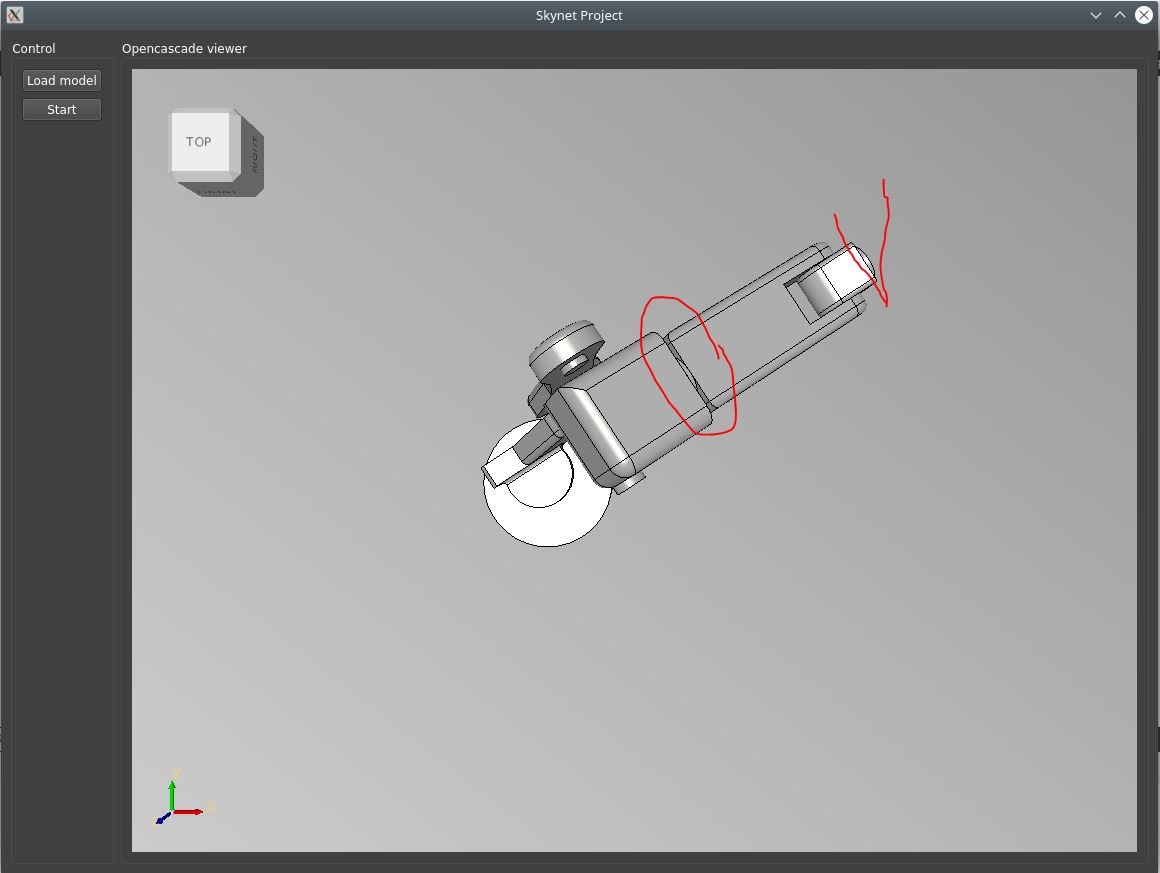Viewport: 1160px width, 873px height.
Task: Maximize the Skynet Project window
Action: 1119,15
